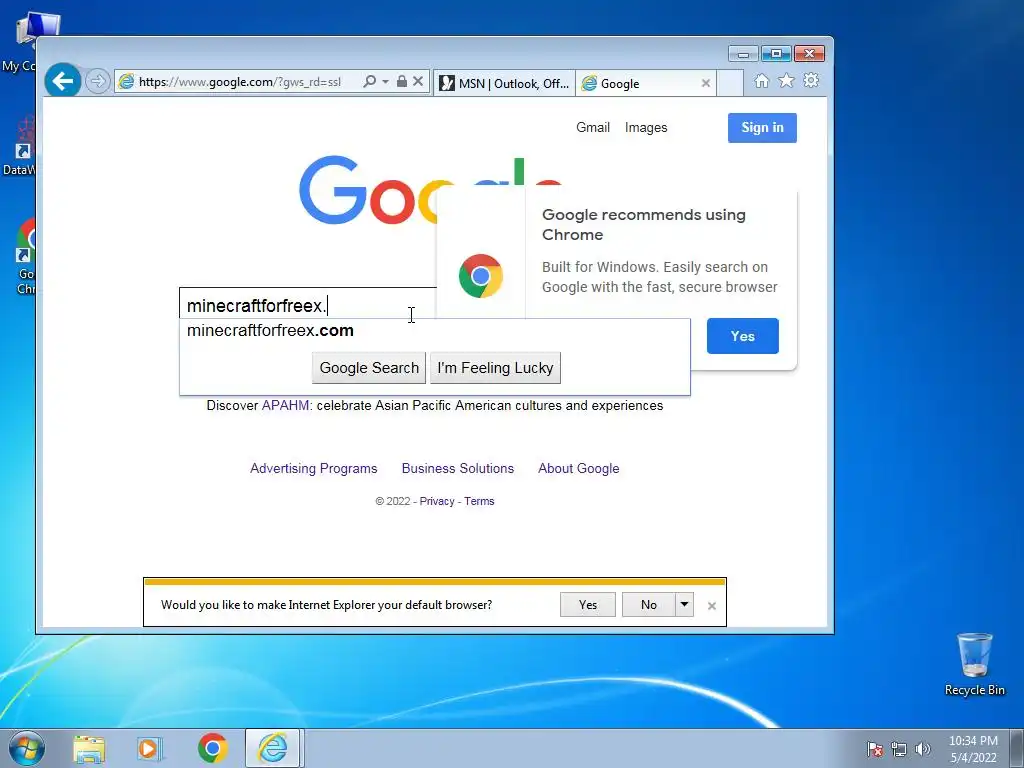This screenshot has width=1024, height=768.
Task: Minimize the Internet Explorer window
Action: [x=743, y=54]
